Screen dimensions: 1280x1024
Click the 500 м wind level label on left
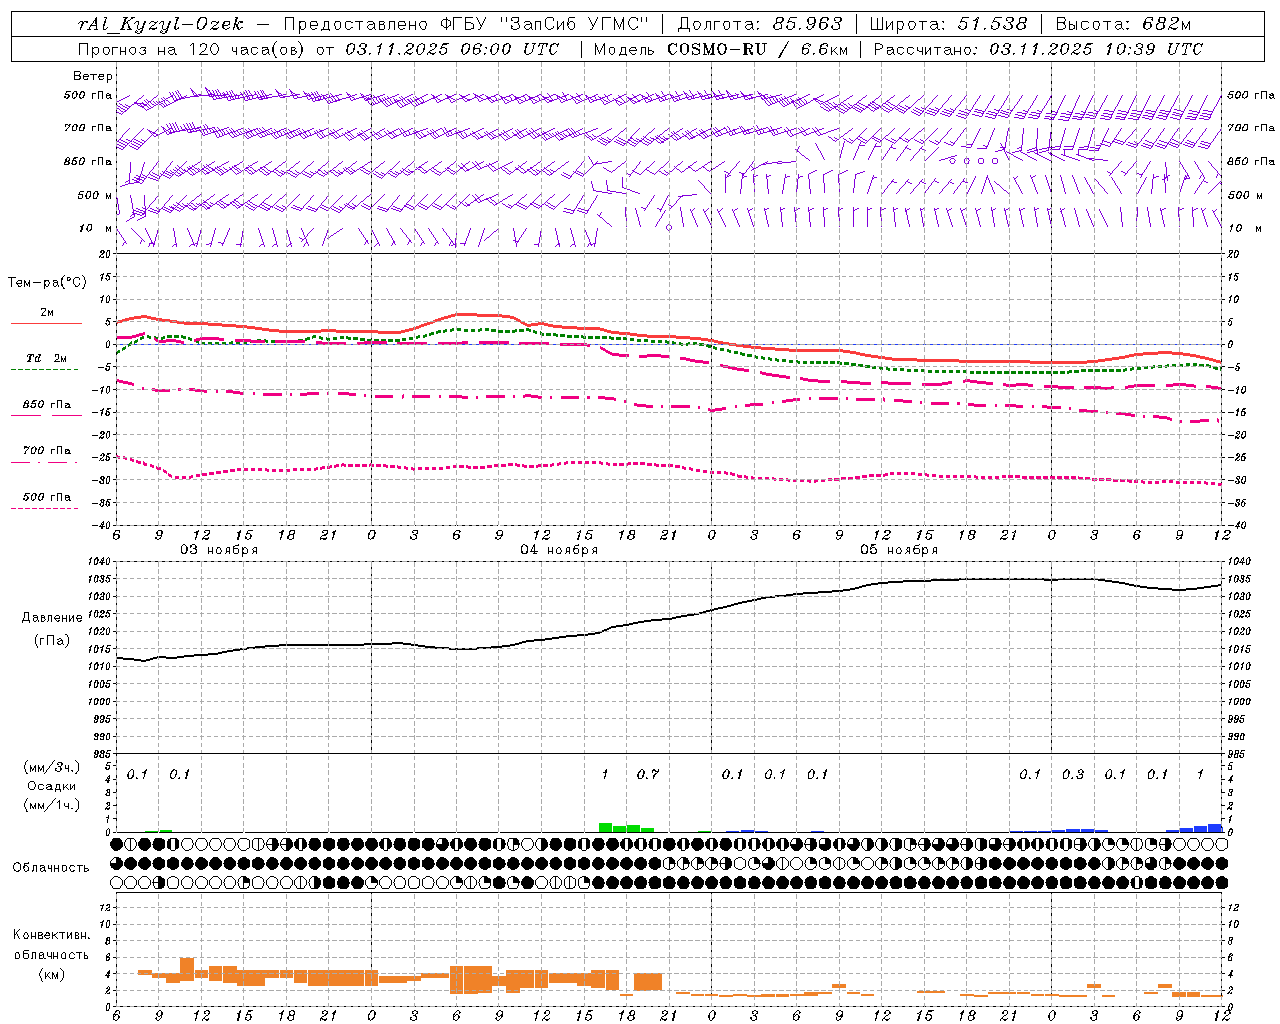(x=95, y=195)
